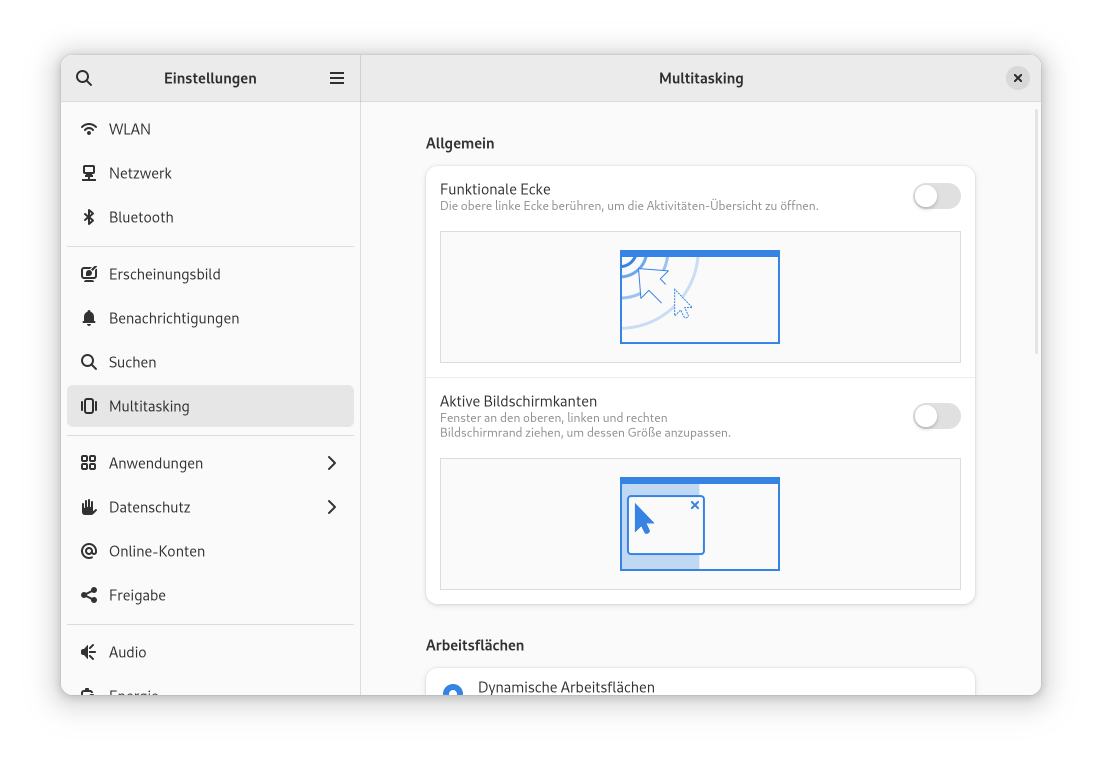Expand Datenschutz using its chevron arrow

332,507
